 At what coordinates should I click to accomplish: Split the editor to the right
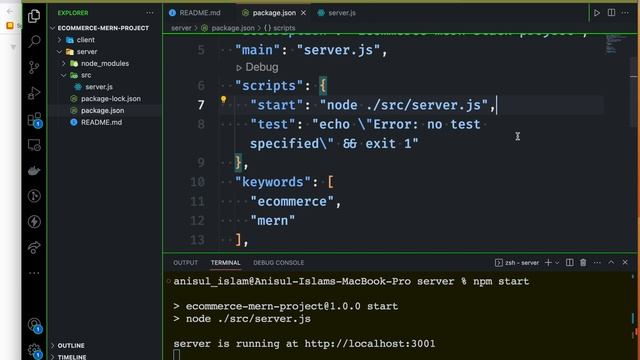(x=611, y=13)
